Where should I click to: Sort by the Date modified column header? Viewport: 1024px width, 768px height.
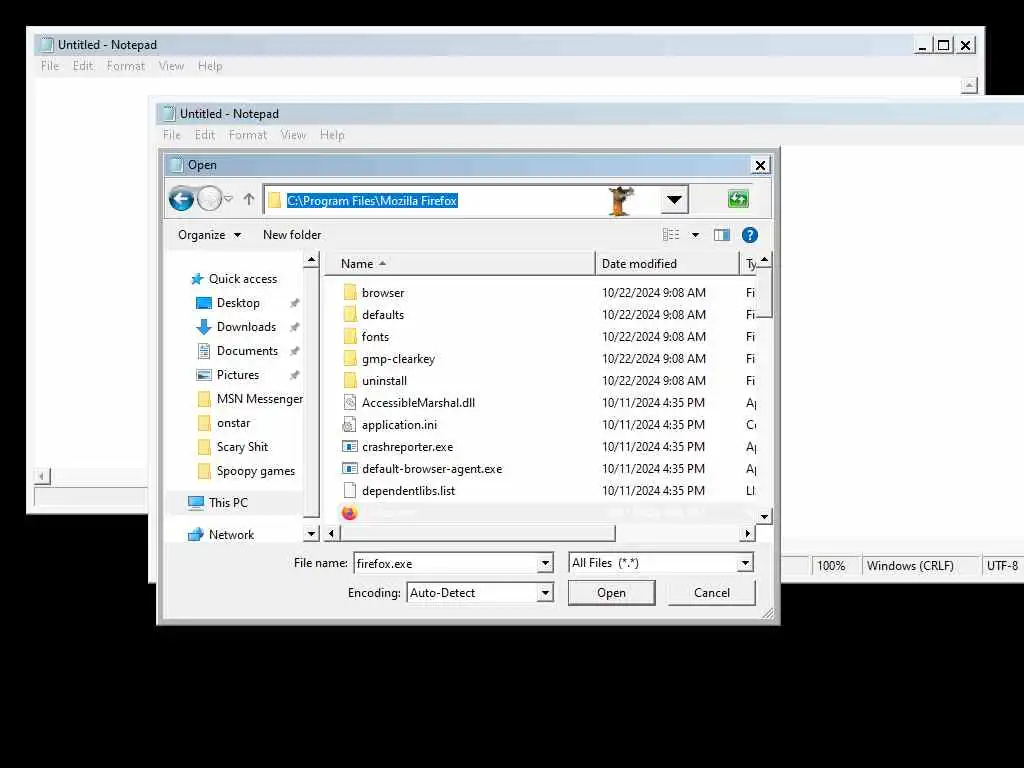click(x=667, y=264)
